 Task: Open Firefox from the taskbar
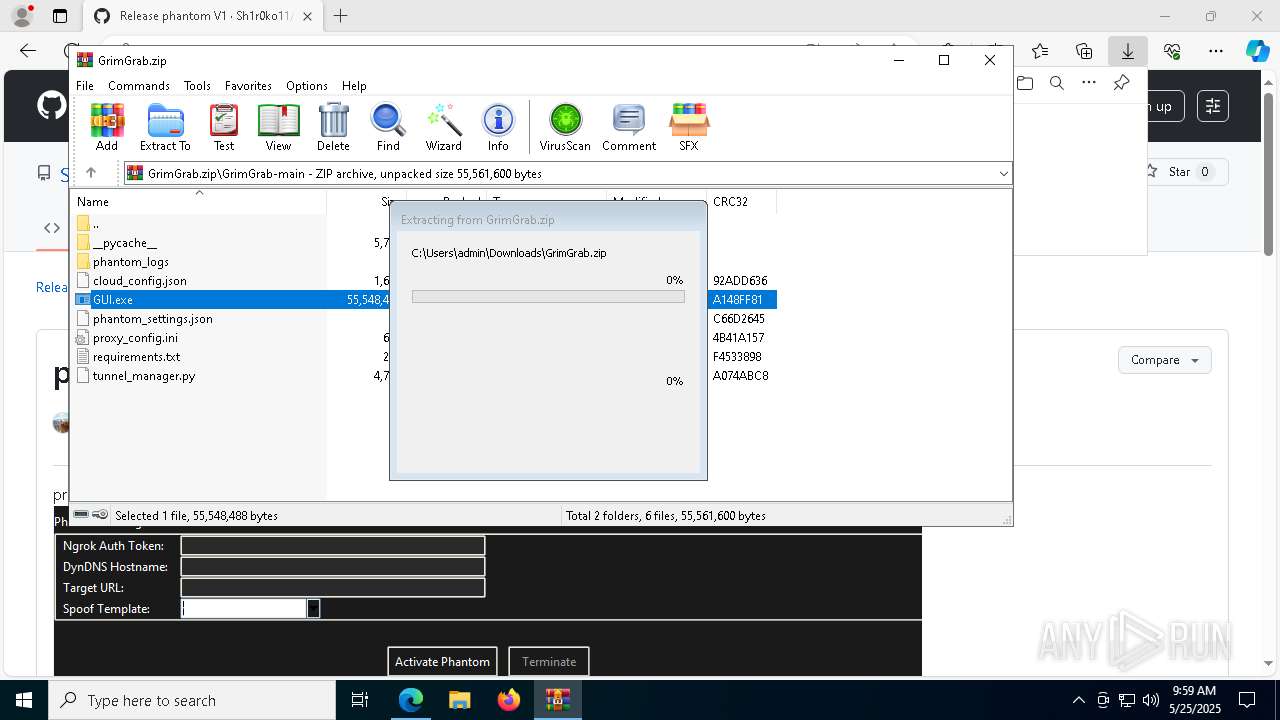click(509, 700)
